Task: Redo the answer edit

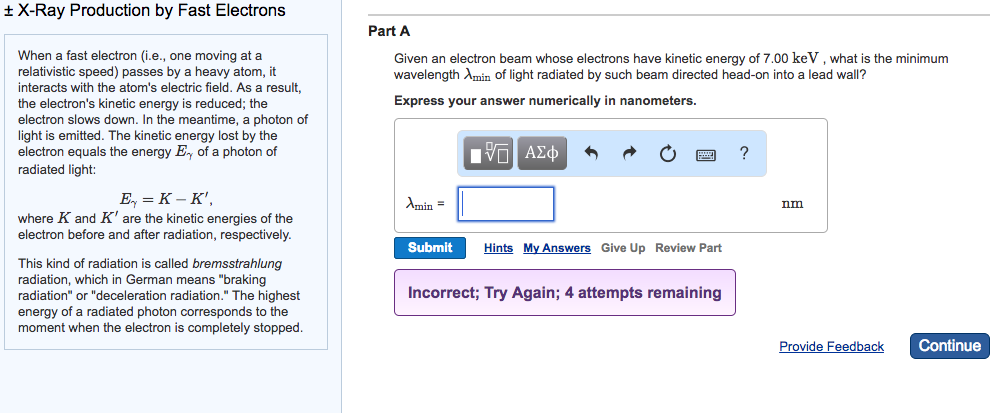Action: coord(629,153)
